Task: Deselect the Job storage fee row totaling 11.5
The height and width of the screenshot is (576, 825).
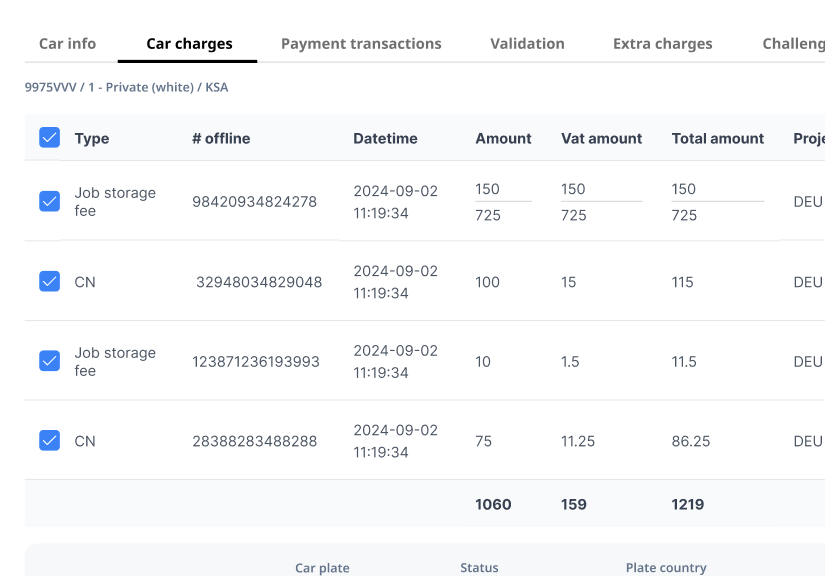Action: (49, 361)
